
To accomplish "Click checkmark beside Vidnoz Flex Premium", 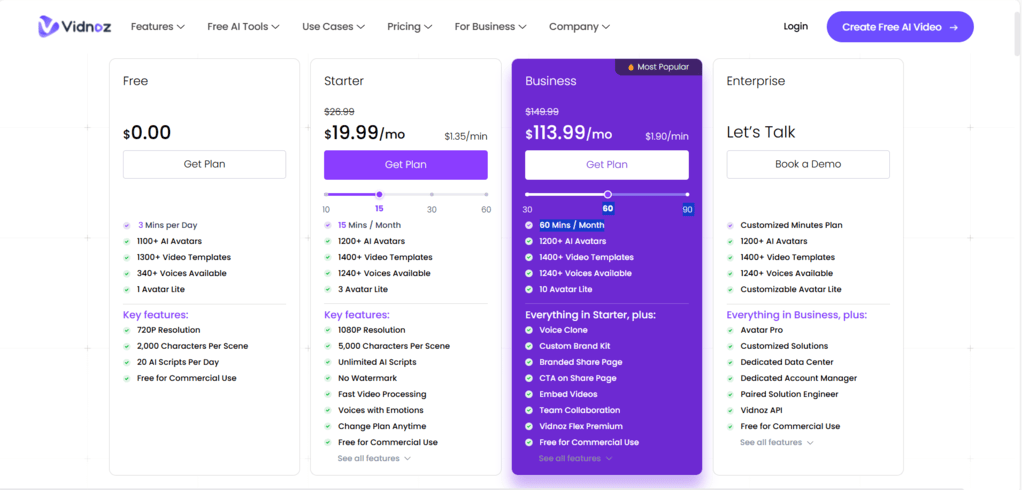I will pos(529,426).
